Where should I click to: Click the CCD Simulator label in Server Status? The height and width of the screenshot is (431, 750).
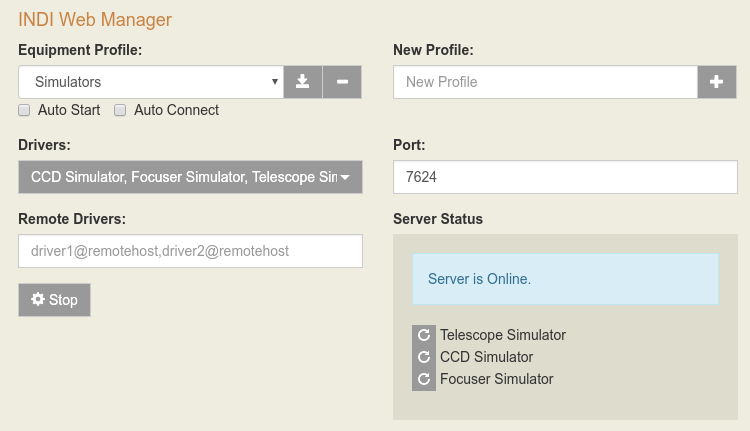click(486, 357)
